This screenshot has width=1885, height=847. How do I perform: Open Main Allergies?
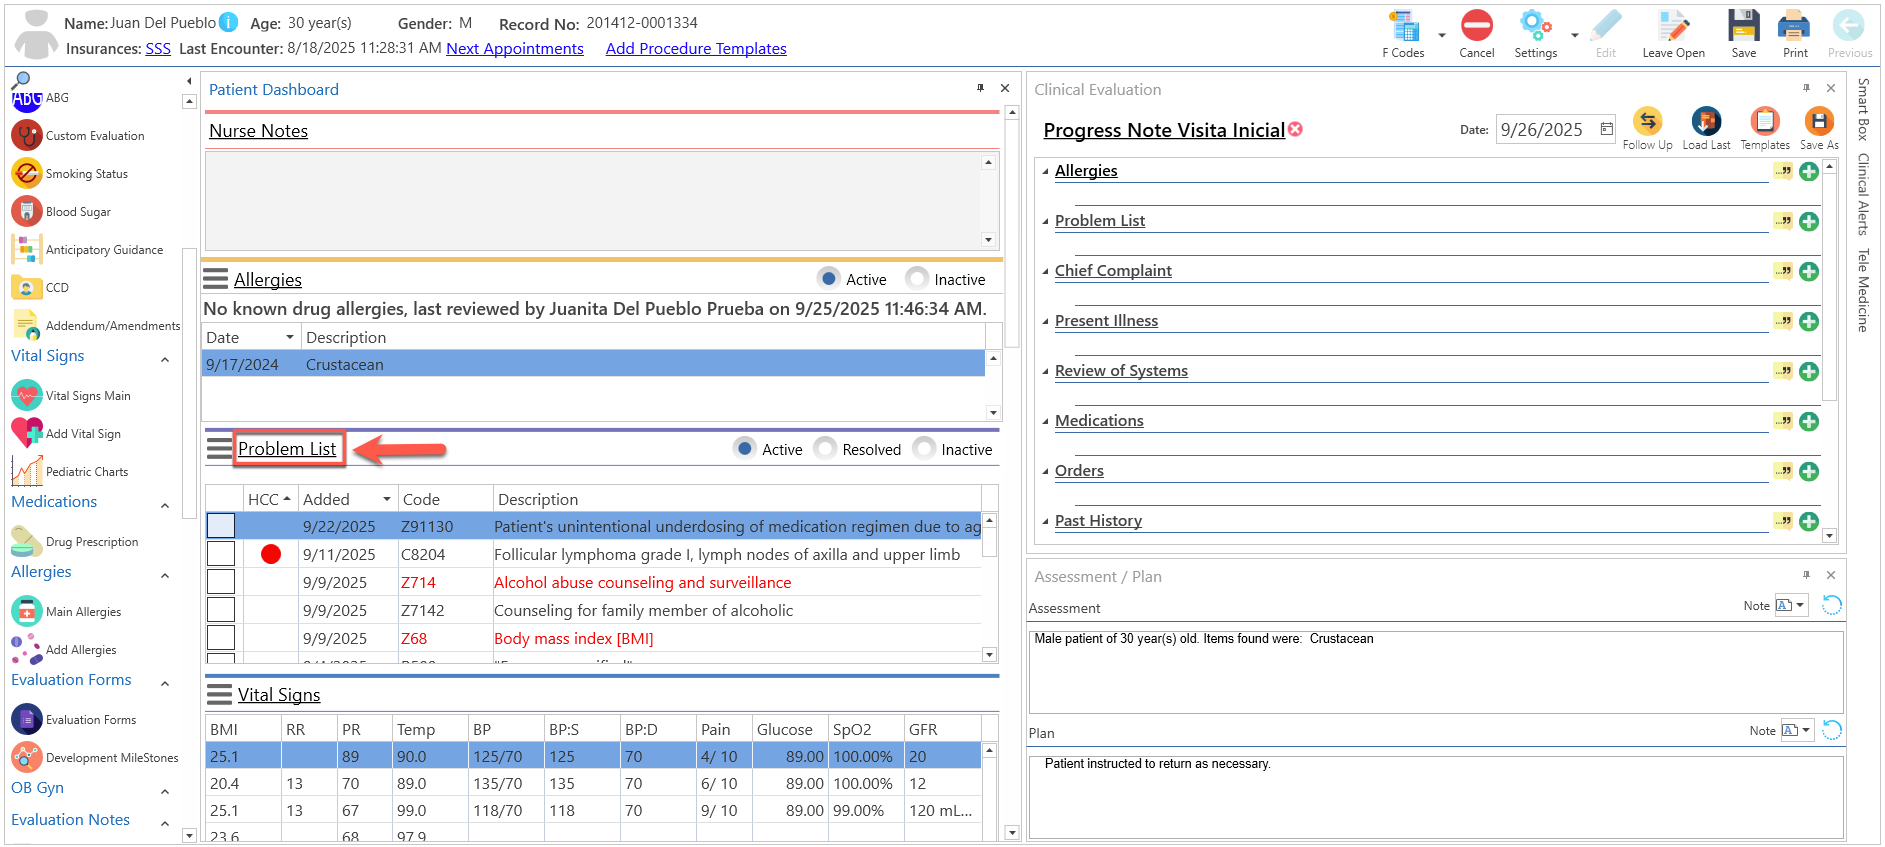click(x=66, y=611)
